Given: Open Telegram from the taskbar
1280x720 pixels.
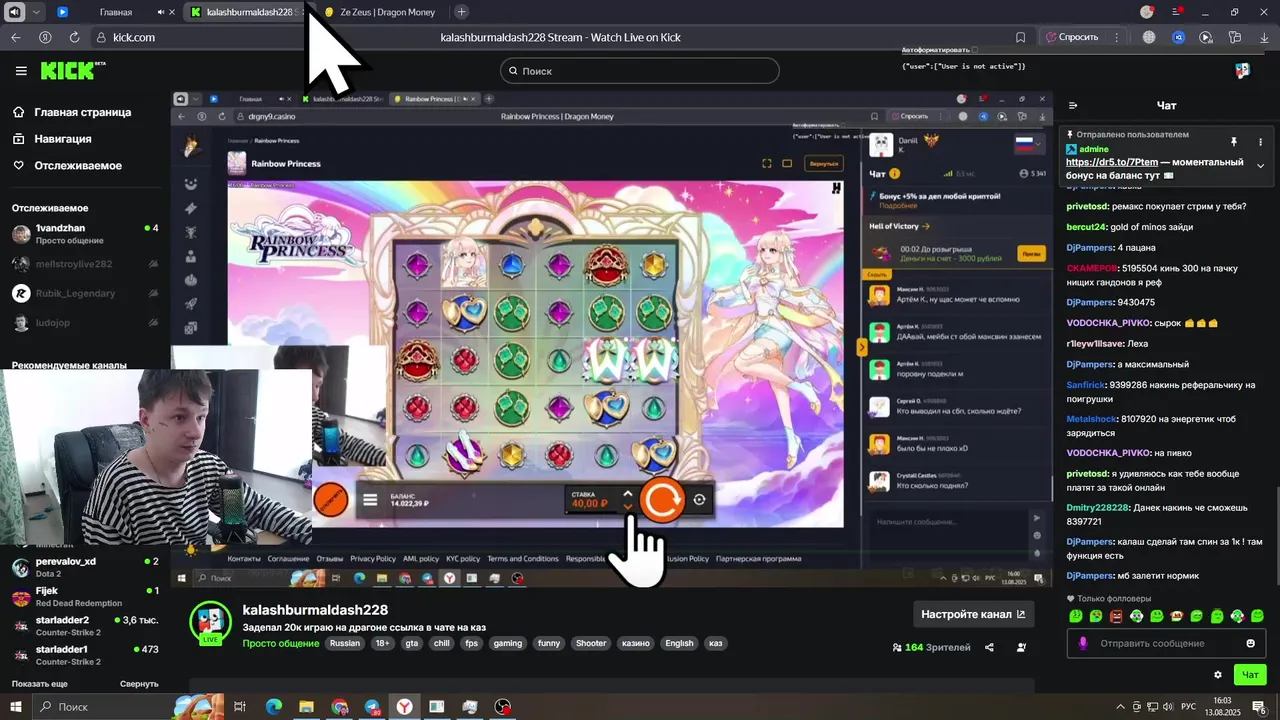Looking at the screenshot, I should click(x=372, y=707).
